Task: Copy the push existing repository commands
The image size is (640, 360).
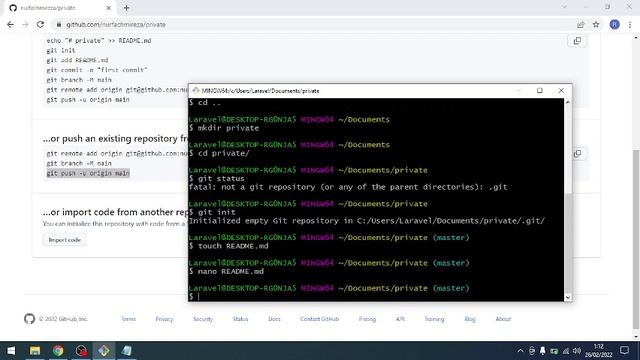Action: tap(577, 153)
